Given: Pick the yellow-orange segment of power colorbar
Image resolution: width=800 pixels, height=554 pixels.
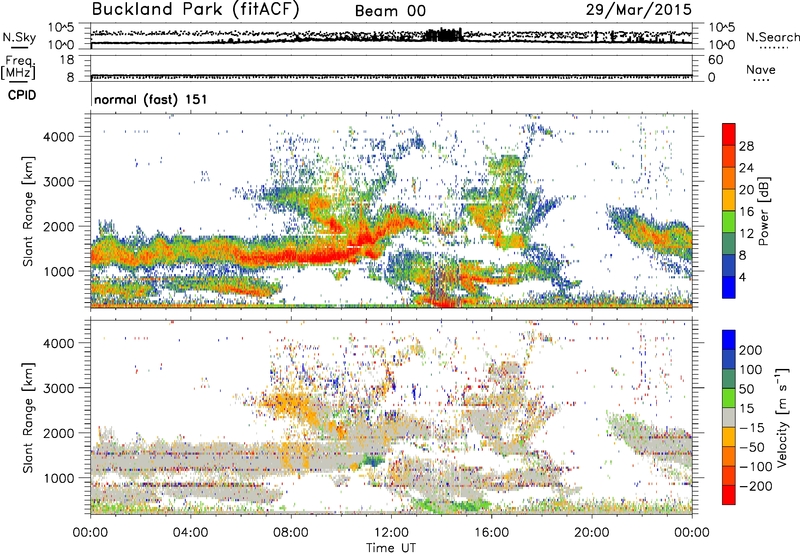Looking at the screenshot, I should point(729,200).
